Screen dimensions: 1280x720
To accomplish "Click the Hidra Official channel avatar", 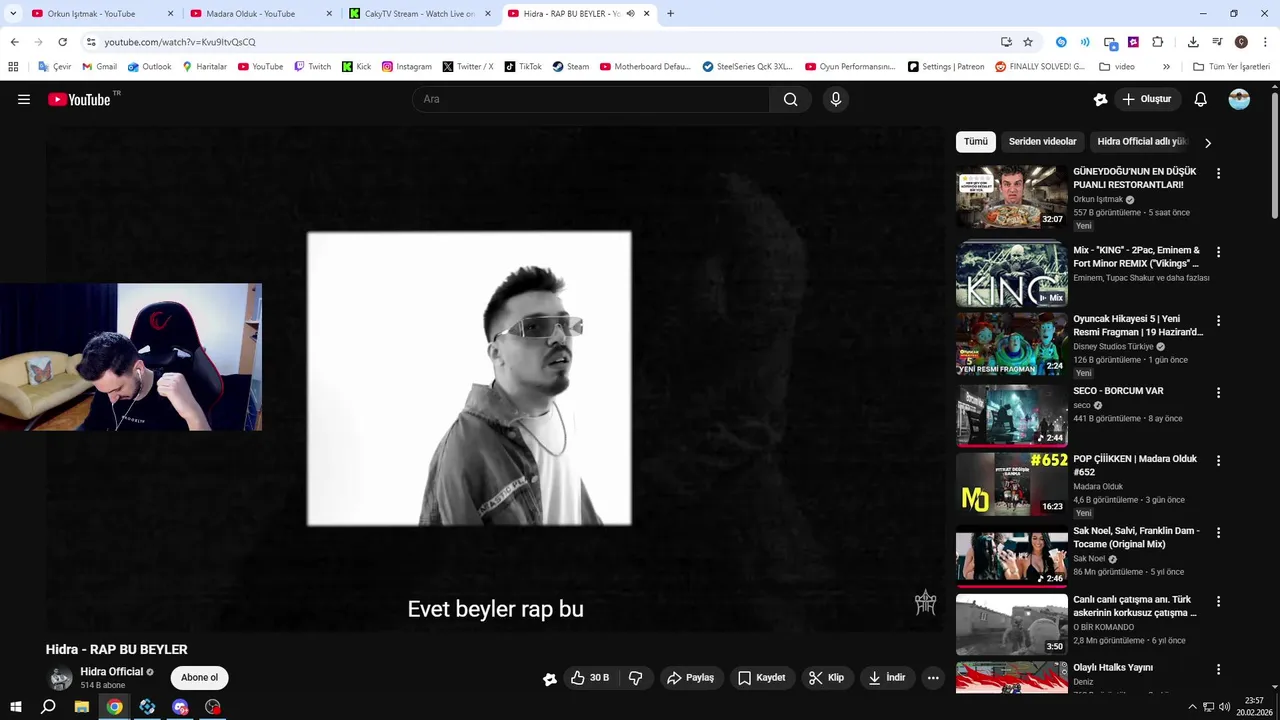I will pyautogui.click(x=61, y=678).
